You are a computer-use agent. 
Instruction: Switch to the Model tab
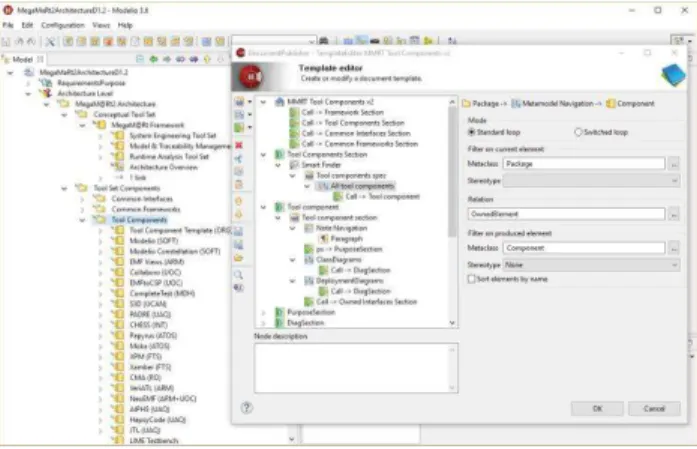click(22, 59)
